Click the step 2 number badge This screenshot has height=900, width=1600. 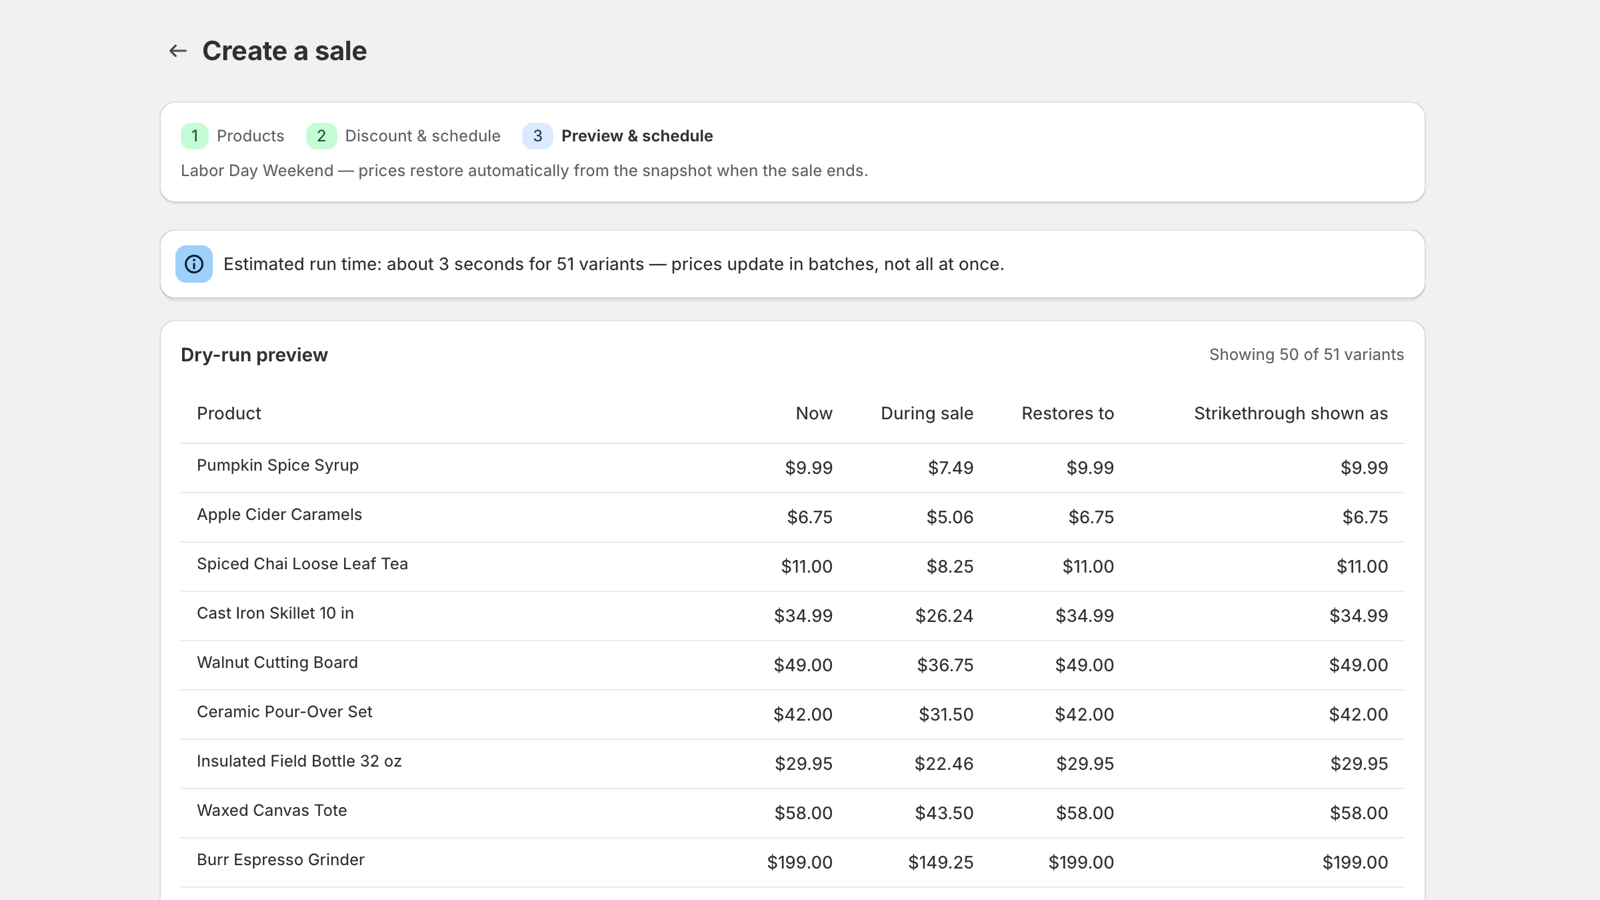[321, 136]
